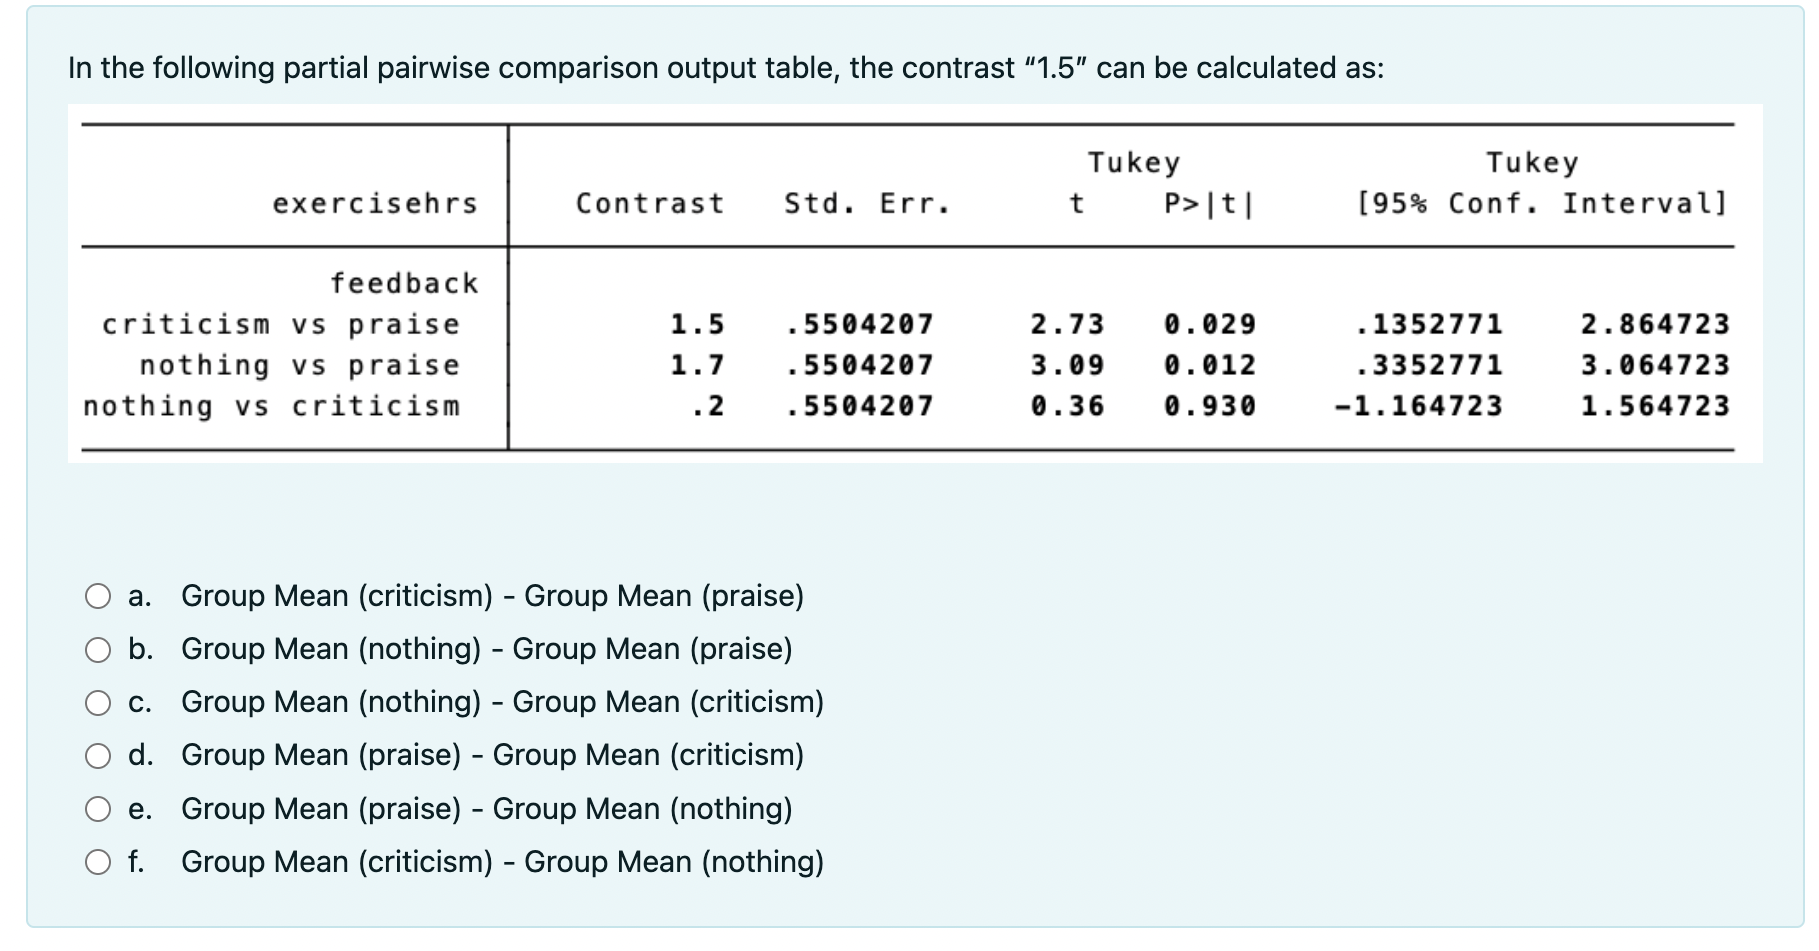Click answer text 'Group Mean (praise) - Group Mean (nothing)'
Image resolution: width=1819 pixels, height=951 pixels.
[x=485, y=809]
